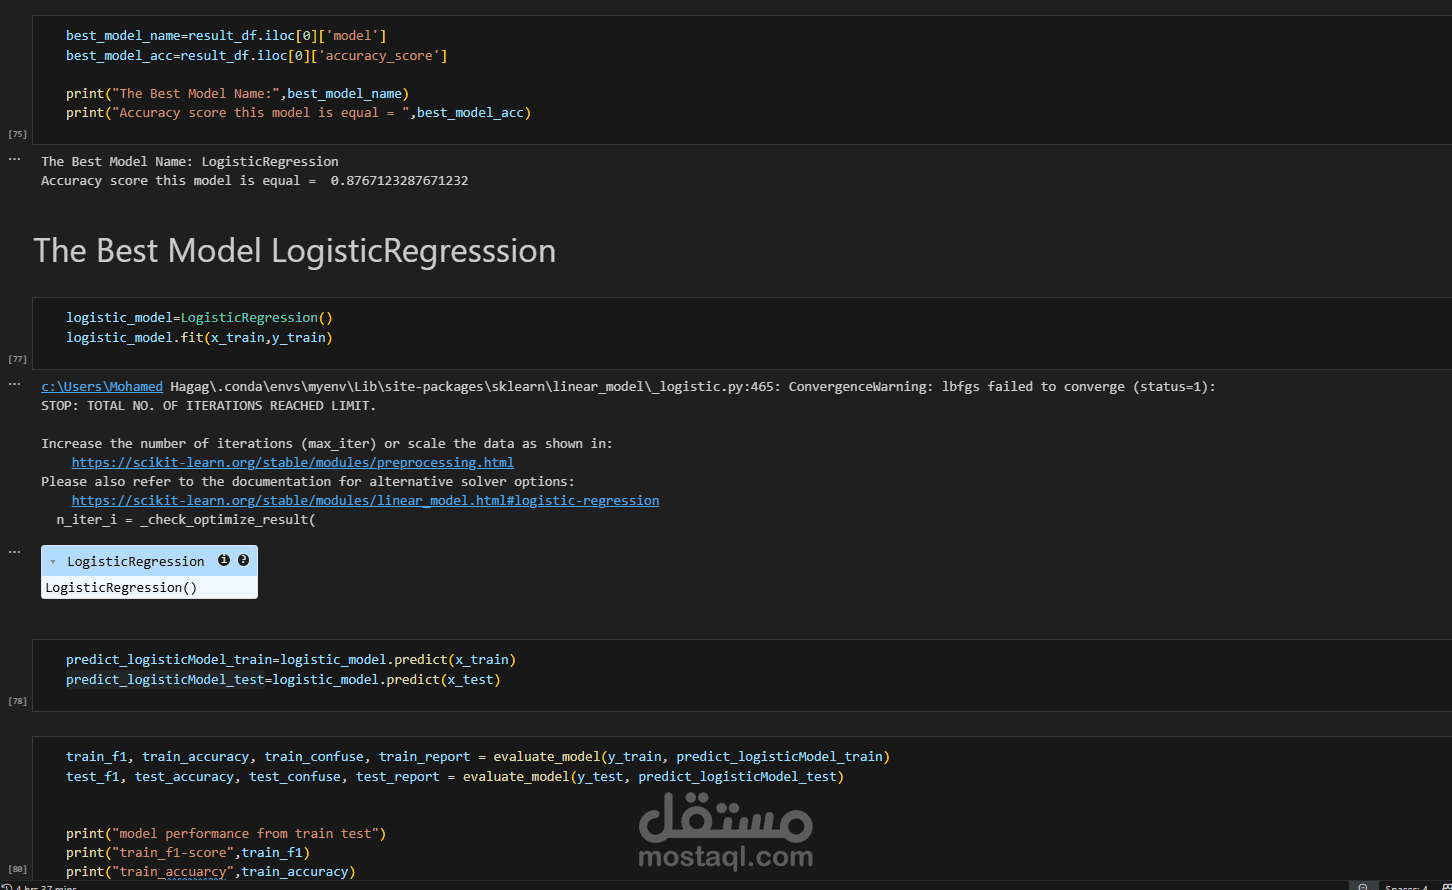The width and height of the screenshot is (1452, 890).
Task: Focus the predict_logisticModel_test code cell
Action: (742, 675)
